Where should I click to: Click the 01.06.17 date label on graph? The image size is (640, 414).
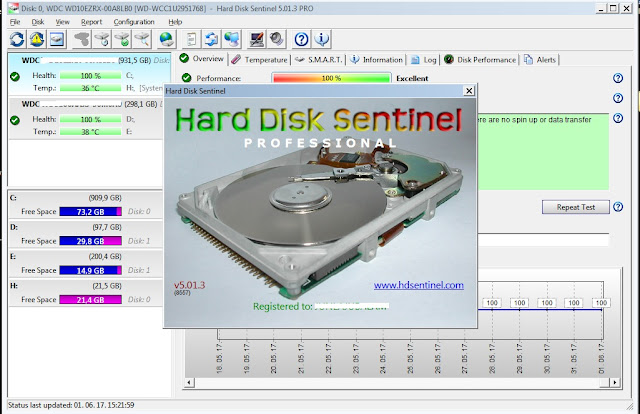(601, 358)
